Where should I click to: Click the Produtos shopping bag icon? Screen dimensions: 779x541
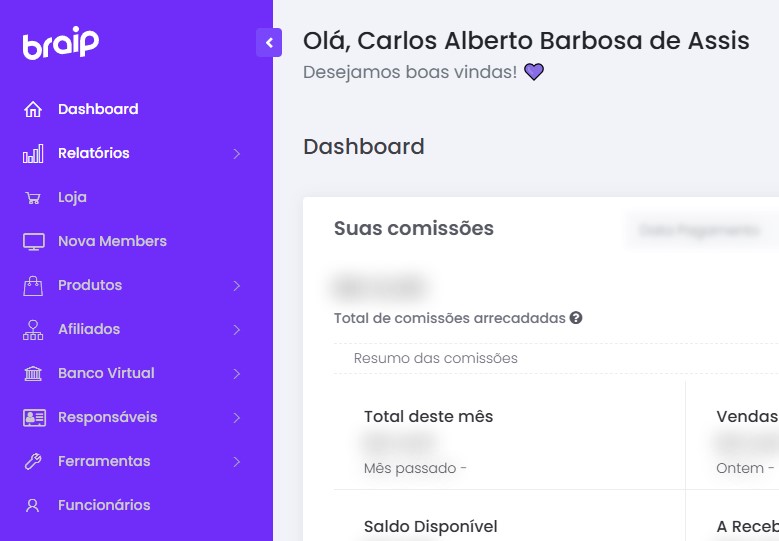pyautogui.click(x=33, y=285)
